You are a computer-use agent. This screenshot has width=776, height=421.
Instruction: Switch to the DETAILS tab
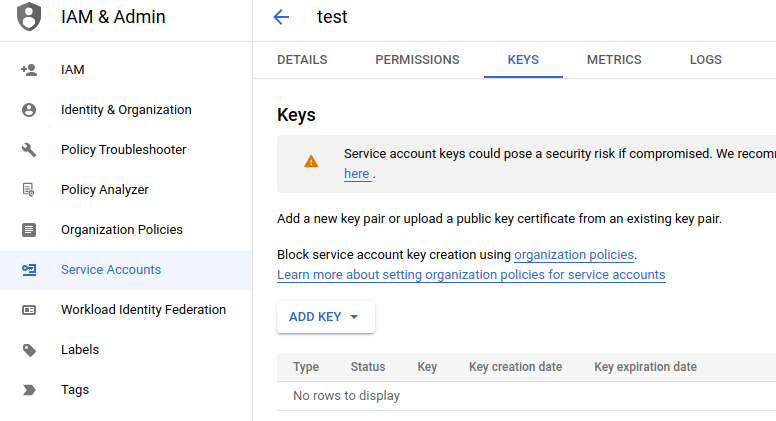[x=302, y=60]
